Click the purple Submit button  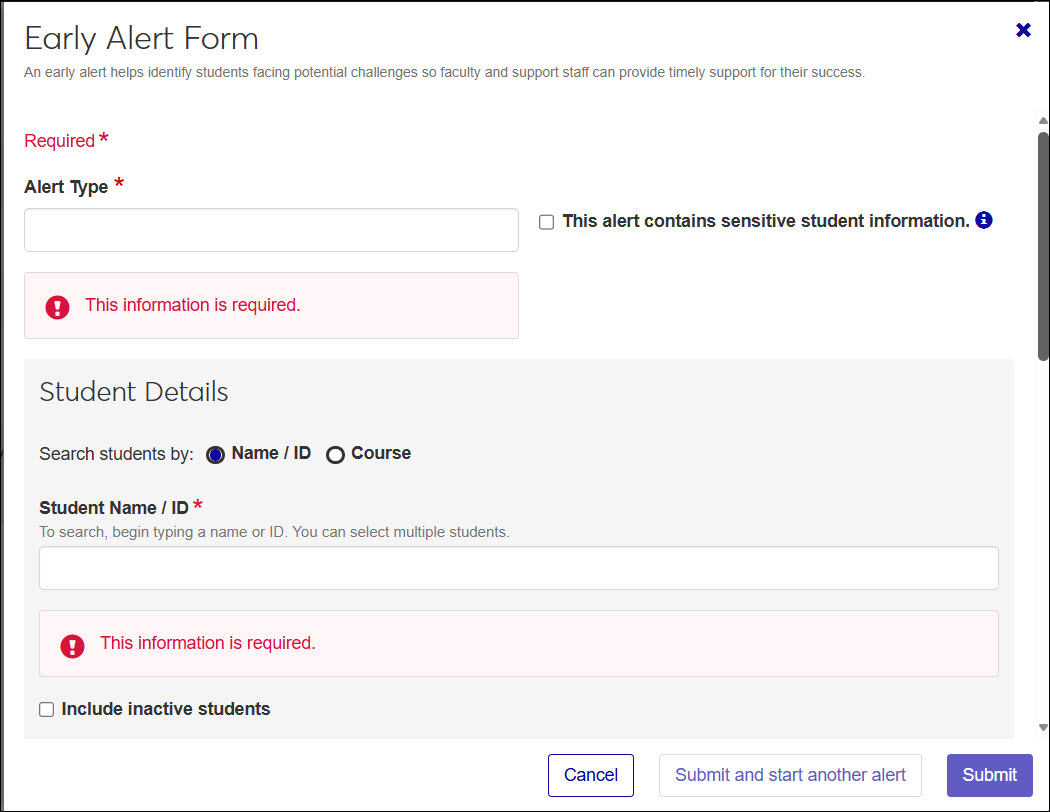tap(990, 775)
